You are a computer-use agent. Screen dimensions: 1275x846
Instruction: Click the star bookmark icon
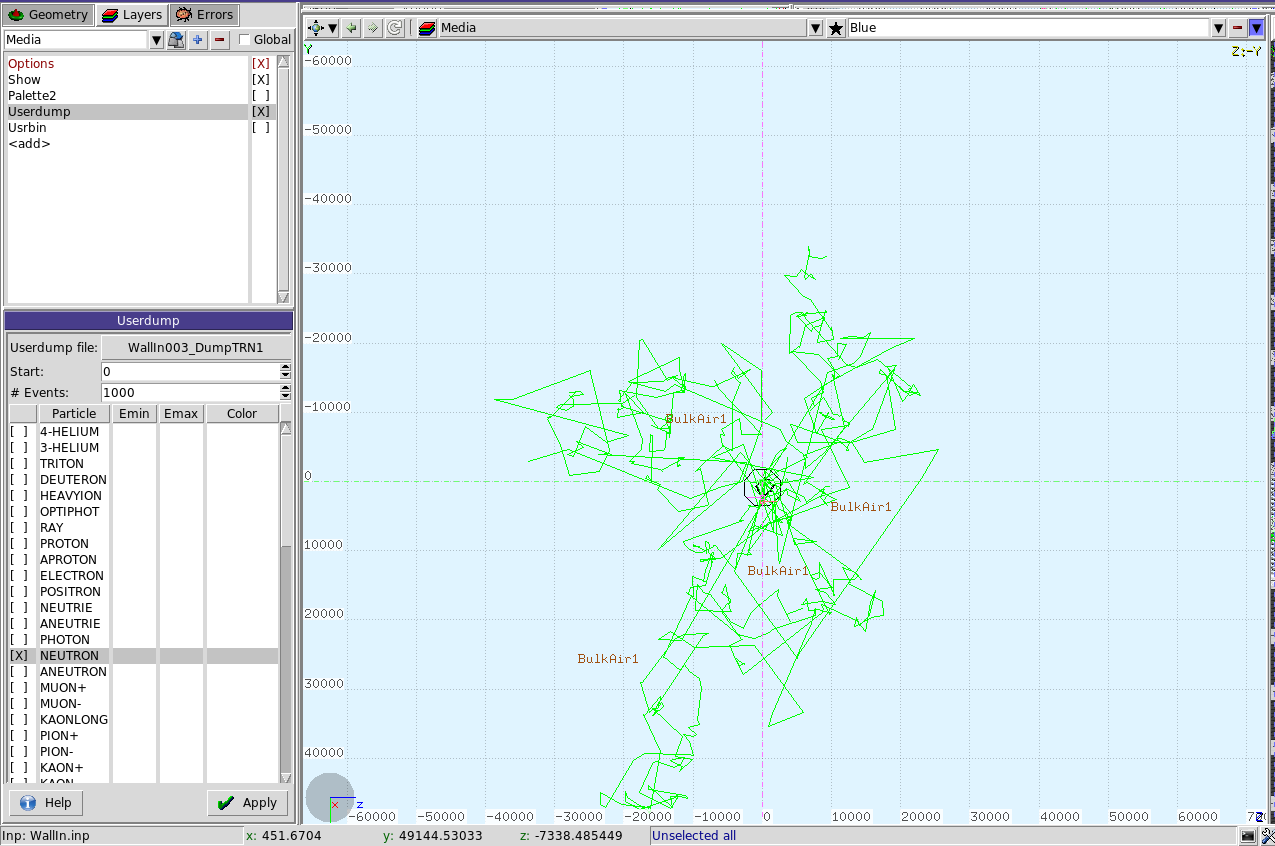click(x=836, y=28)
